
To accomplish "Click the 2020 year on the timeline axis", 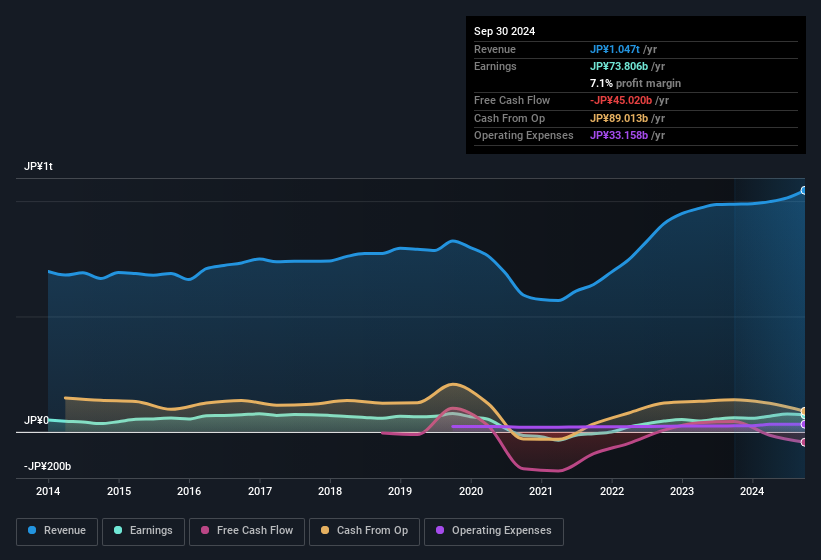I will 471,491.
